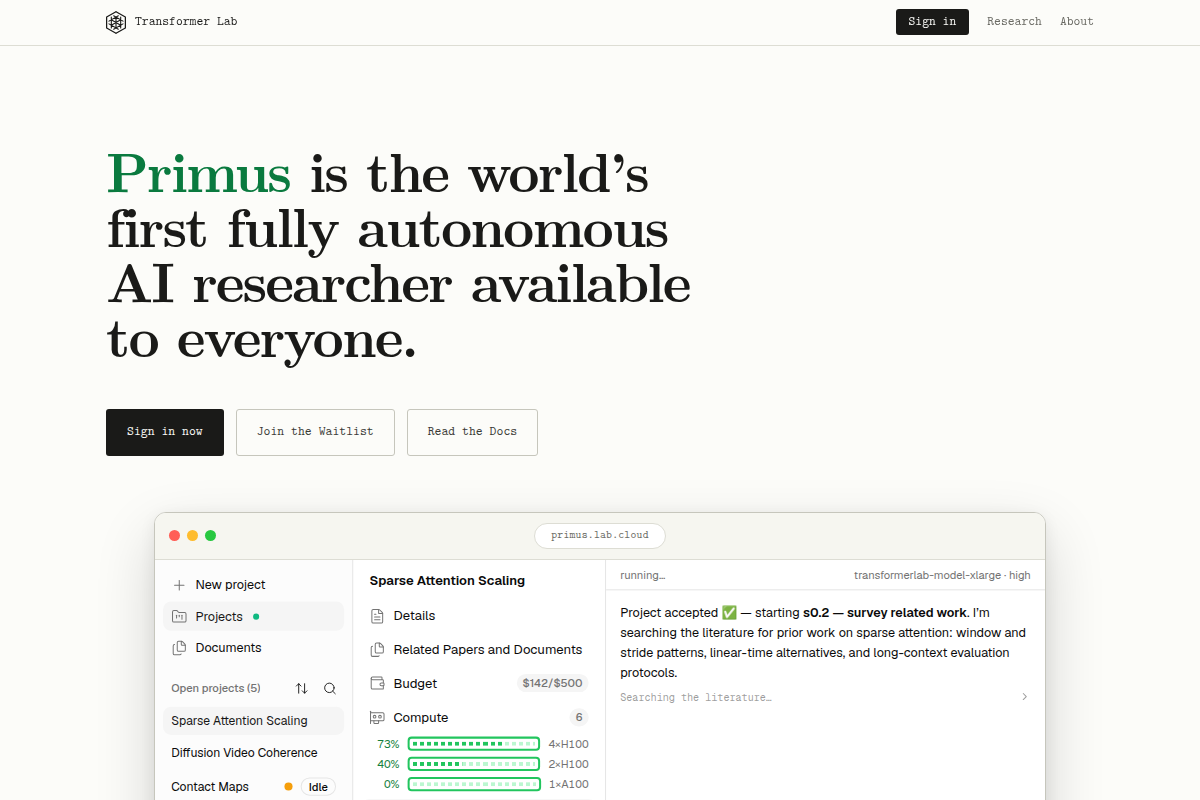Click the Related Papers and Documents icon
This screenshot has width=1200, height=800.
(377, 650)
